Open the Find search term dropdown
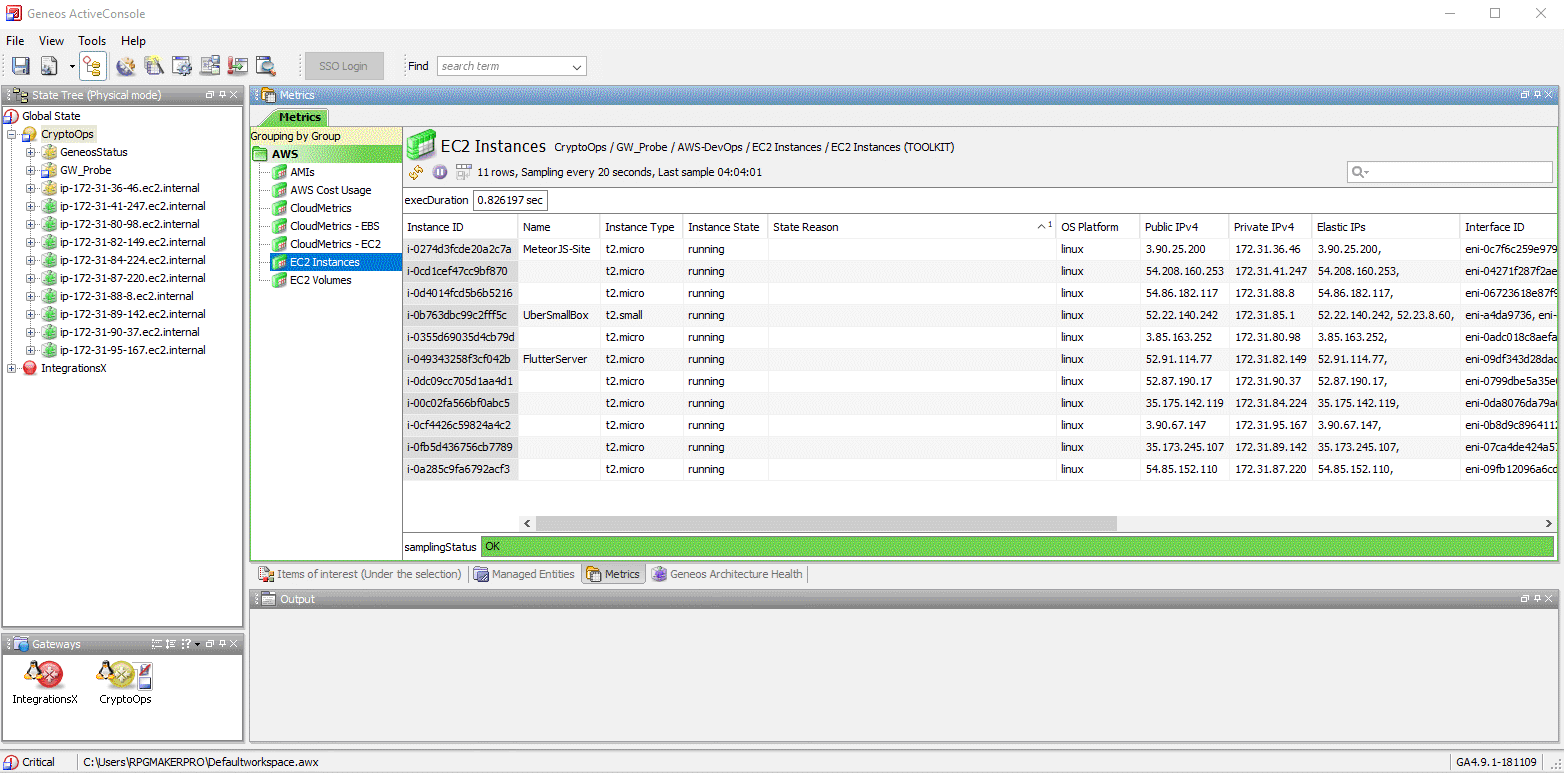This screenshot has height=773, width=1564. tap(577, 67)
